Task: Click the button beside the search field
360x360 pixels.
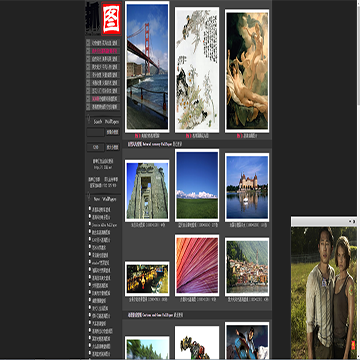Action: point(113,132)
